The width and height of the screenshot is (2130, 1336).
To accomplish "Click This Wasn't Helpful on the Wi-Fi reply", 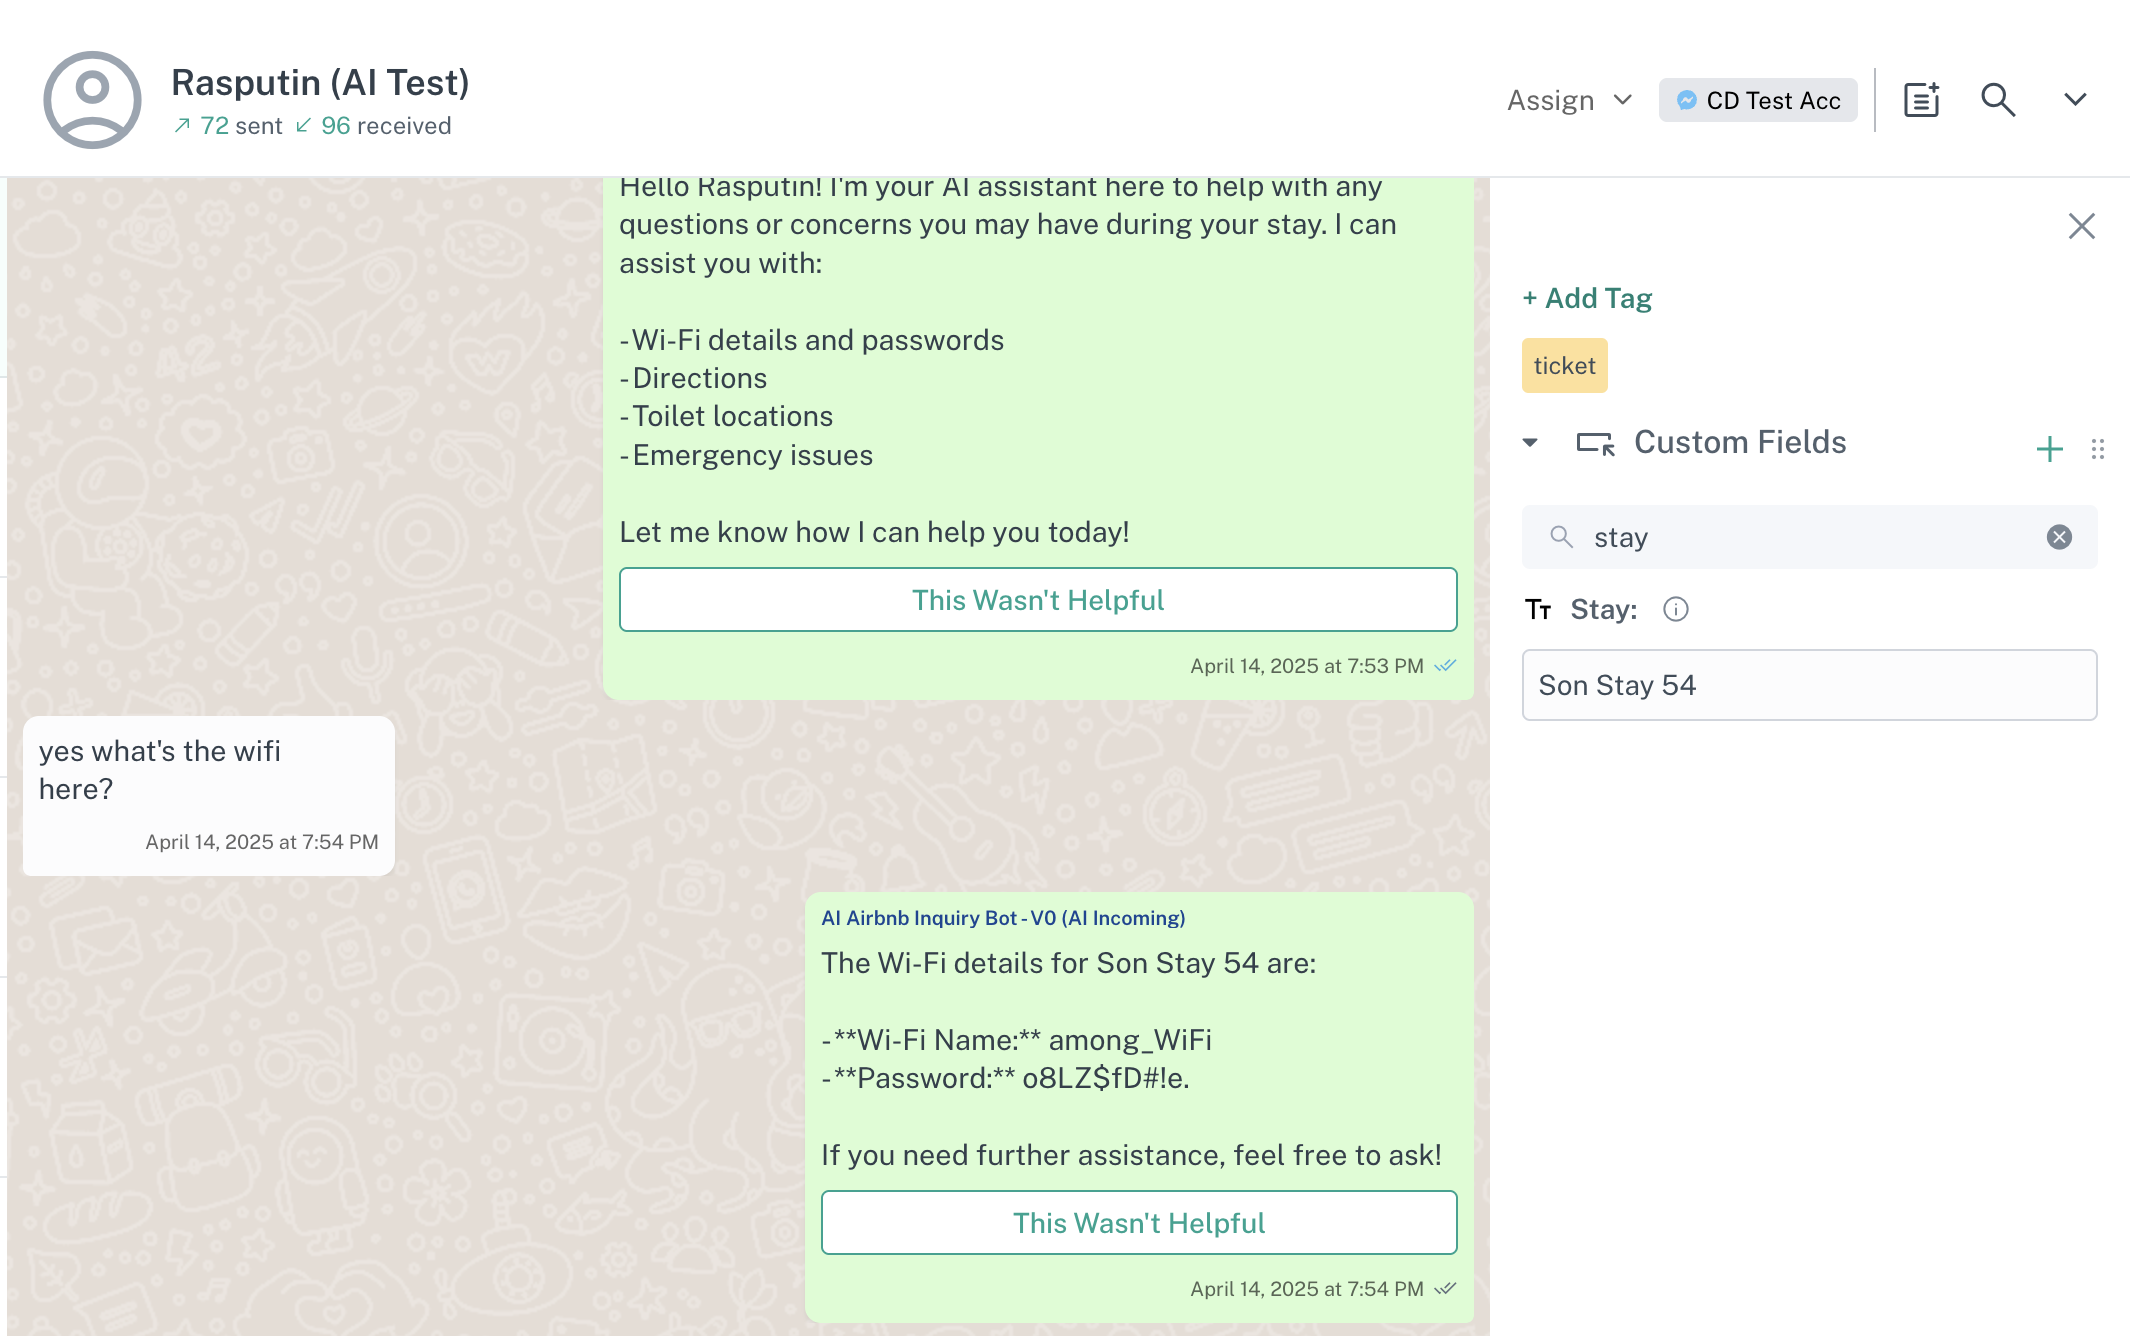I will [1138, 1222].
